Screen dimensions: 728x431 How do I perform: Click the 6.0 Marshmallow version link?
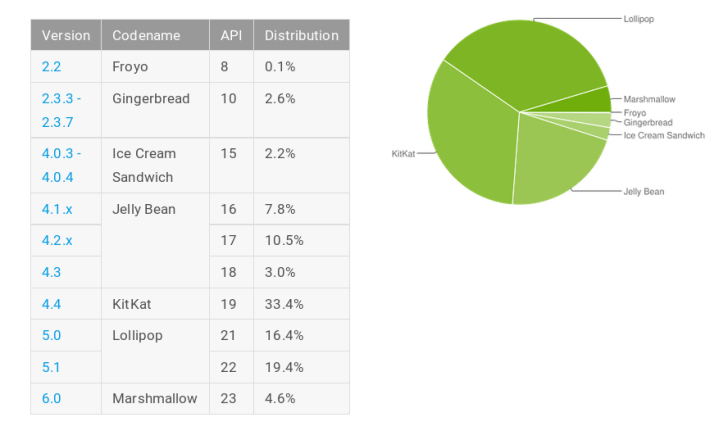(51, 398)
